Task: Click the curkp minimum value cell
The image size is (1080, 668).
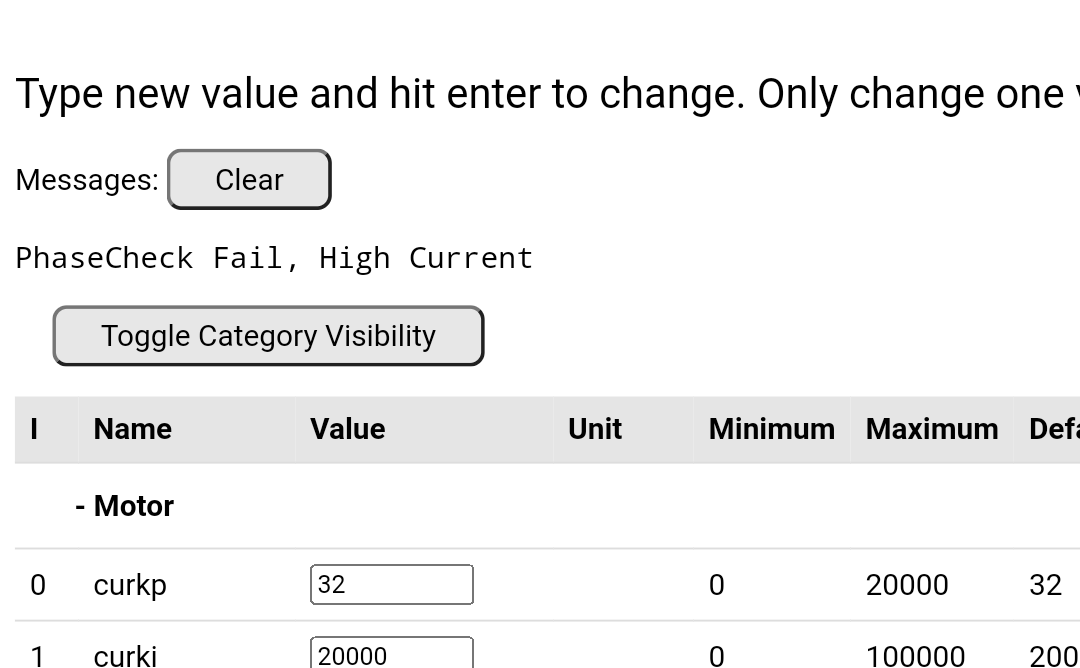Action: click(716, 585)
